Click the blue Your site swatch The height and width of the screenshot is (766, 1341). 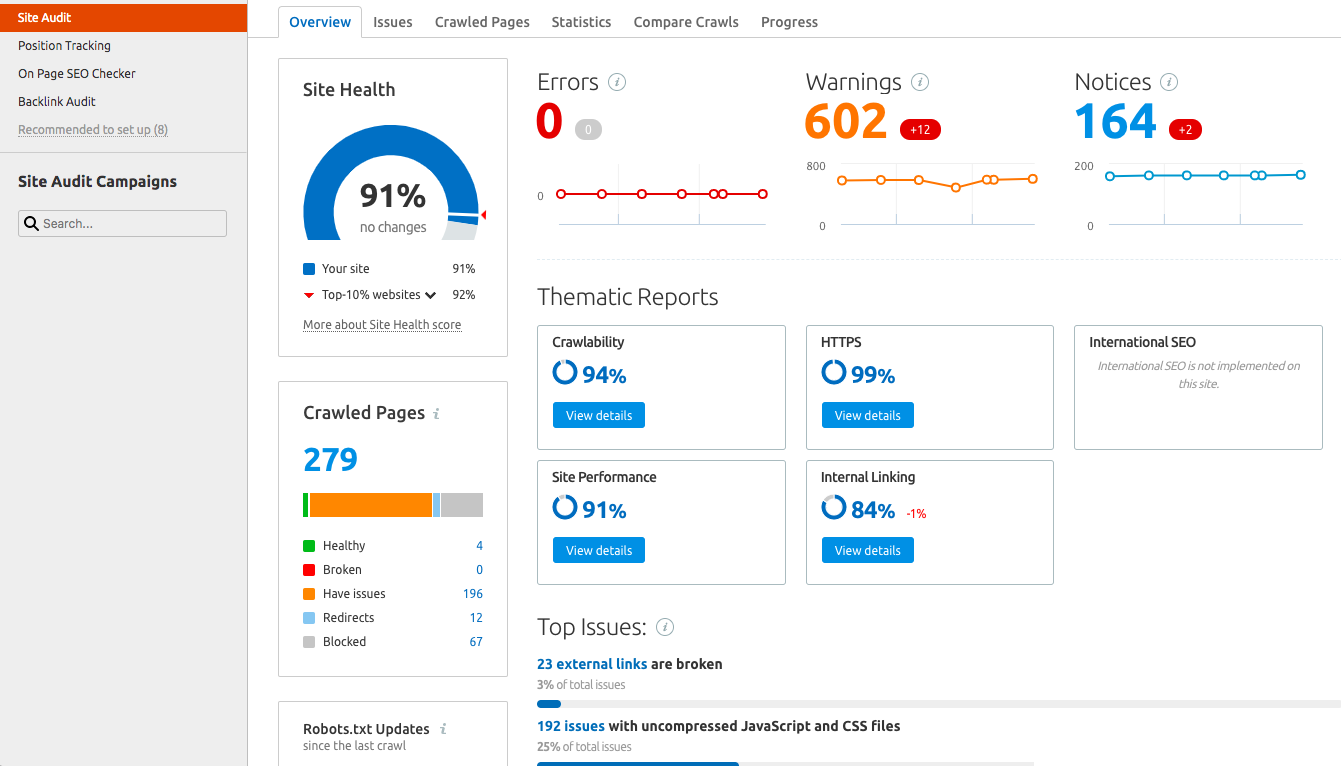click(x=309, y=269)
